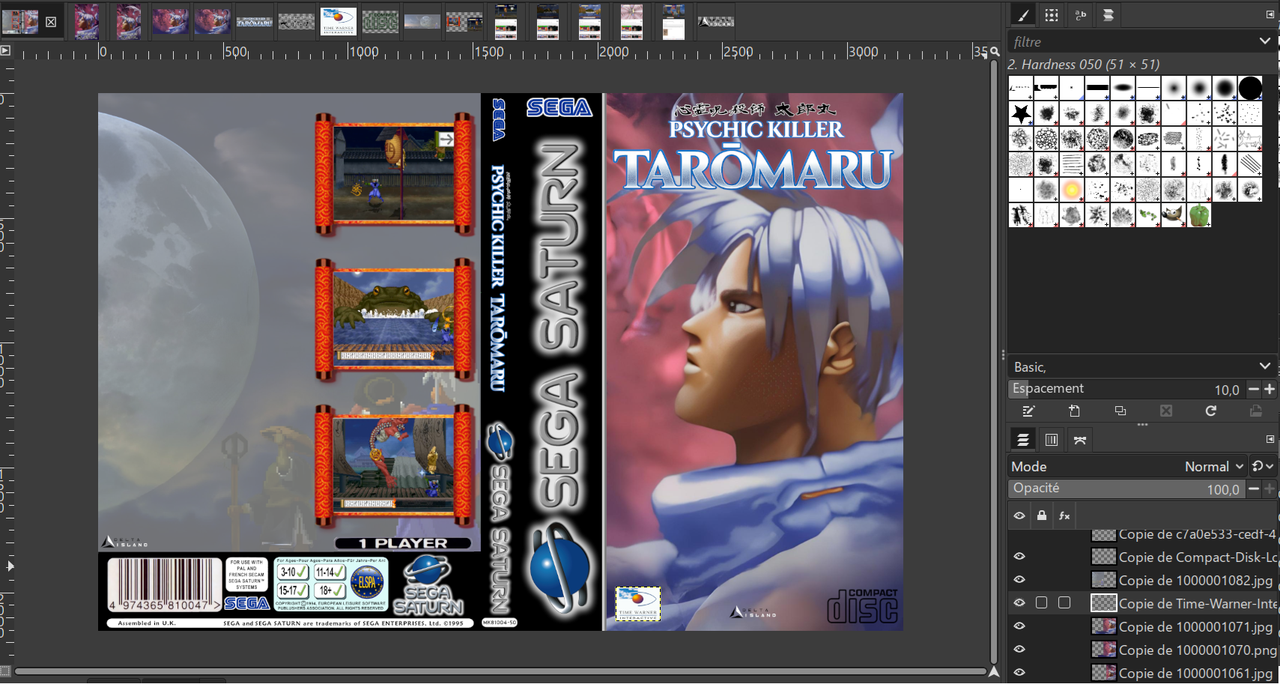
Task: Select the black star brush
Action: click(1021, 113)
